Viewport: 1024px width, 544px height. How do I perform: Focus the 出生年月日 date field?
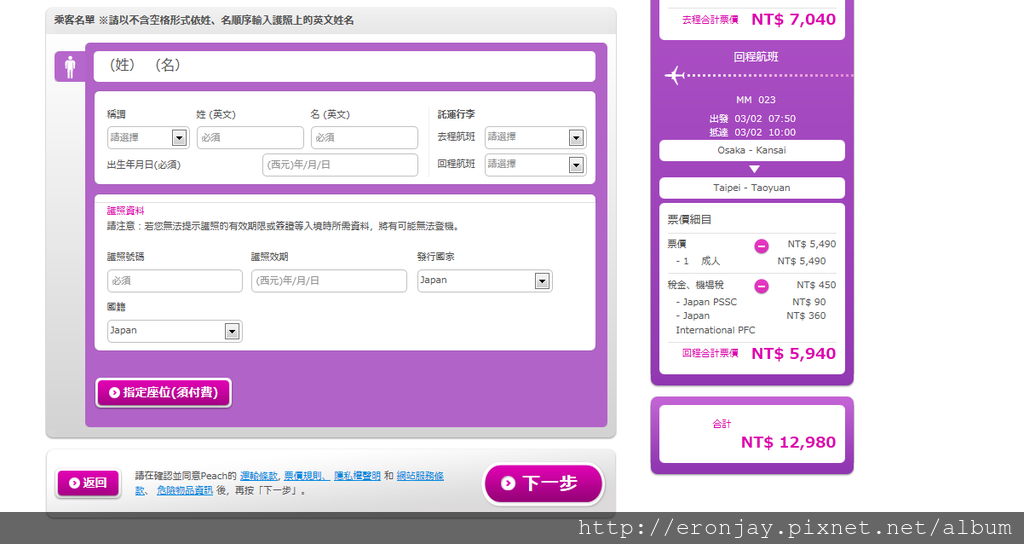[340, 165]
